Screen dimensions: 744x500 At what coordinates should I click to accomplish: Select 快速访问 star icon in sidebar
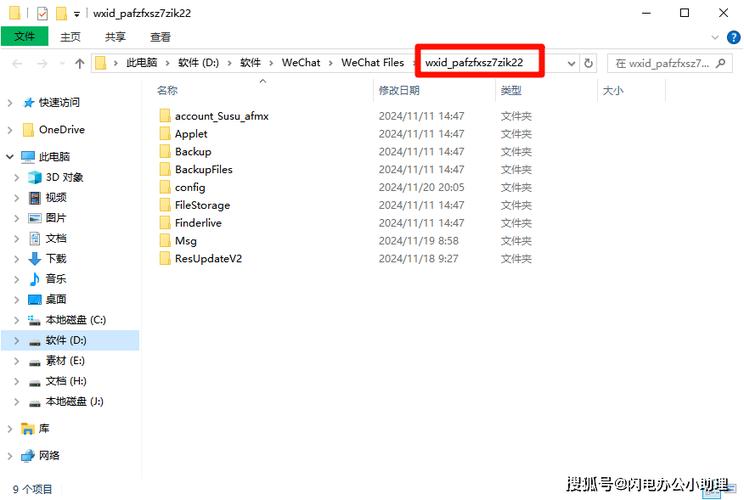(29, 102)
